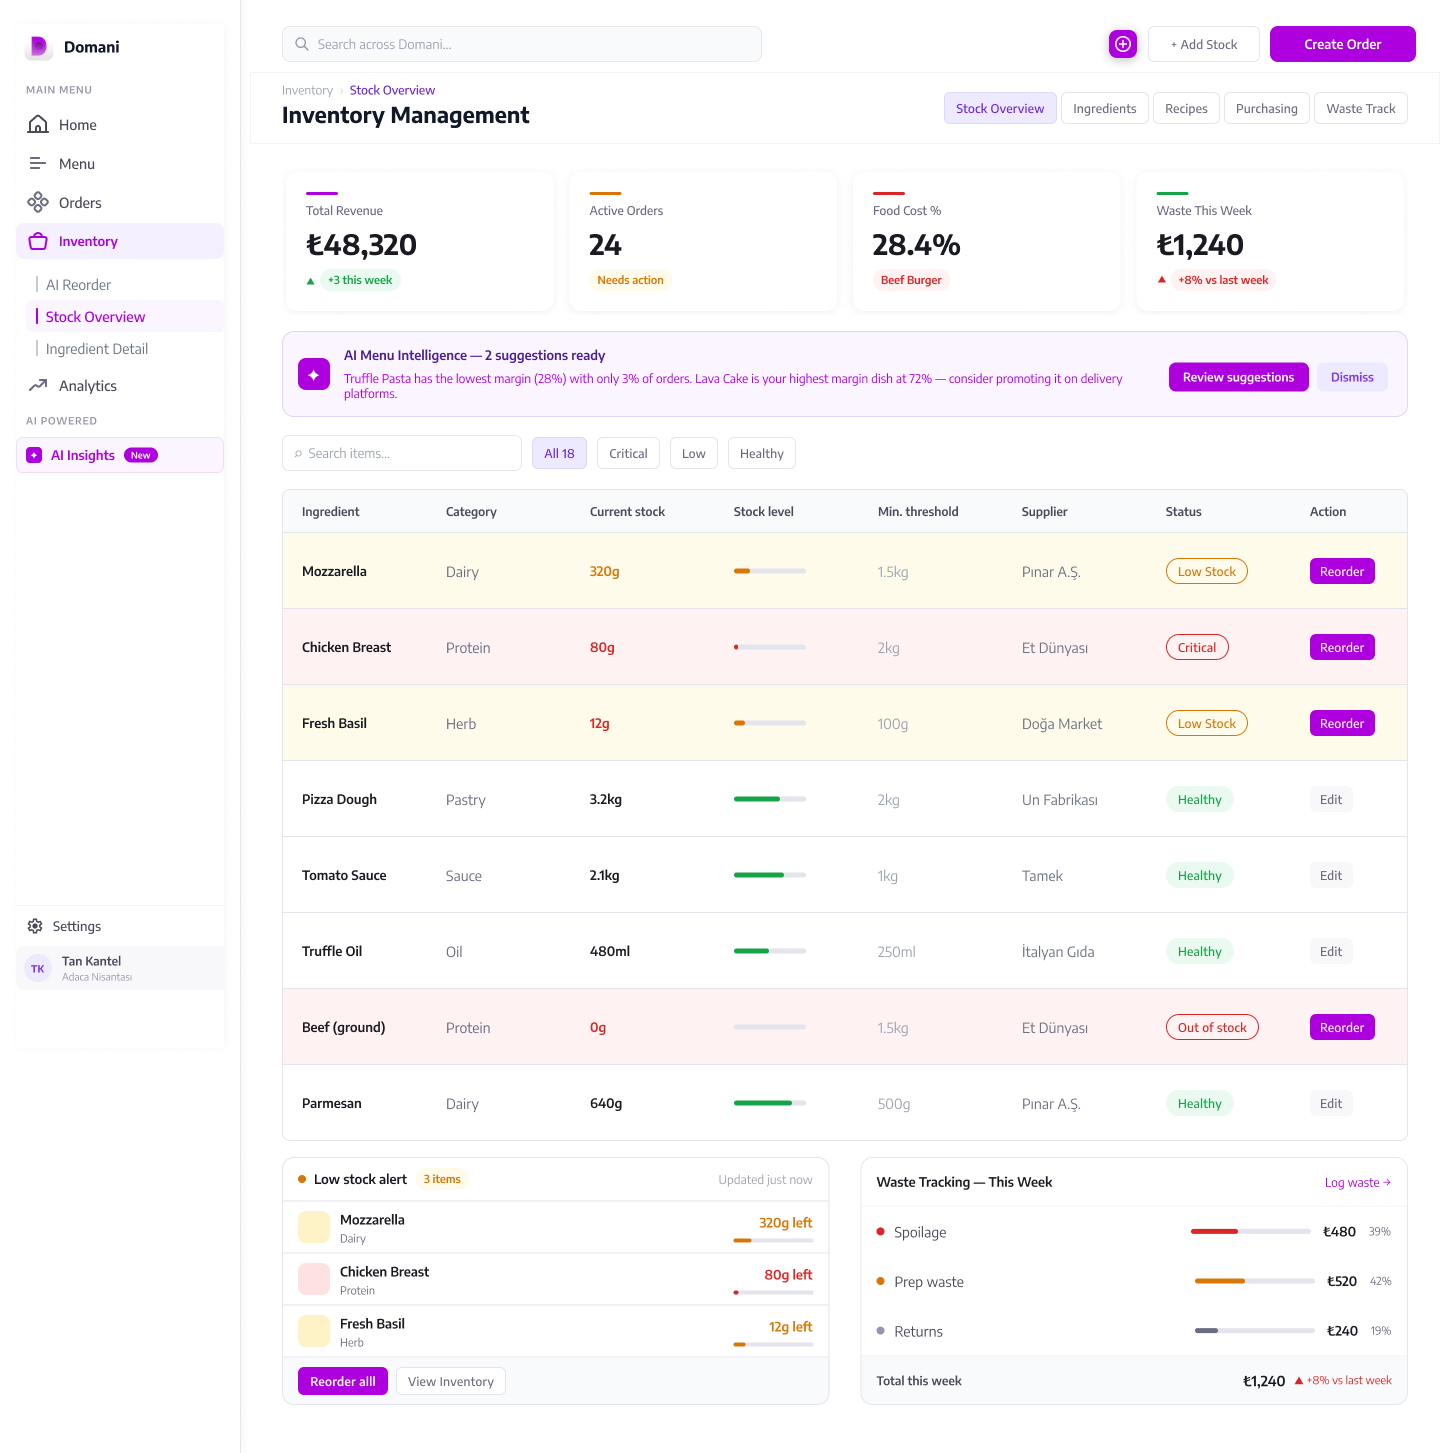Screen dimensions: 1440x1453
Task: Click the Menu lines icon in sidebar
Action: (x=38, y=163)
